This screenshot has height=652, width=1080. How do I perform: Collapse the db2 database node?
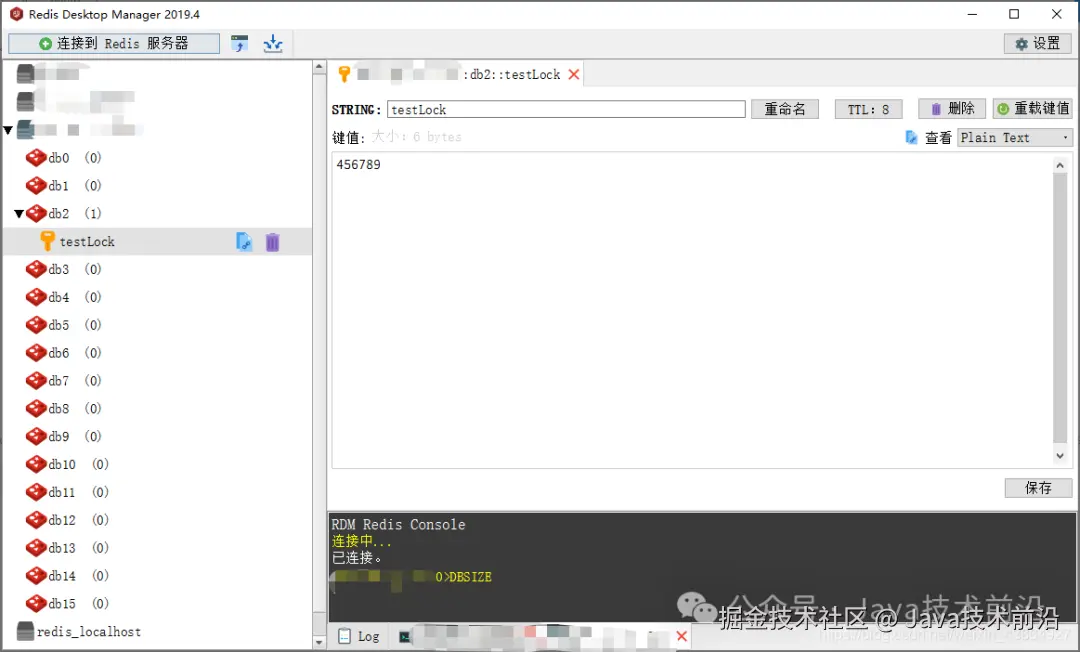(19, 213)
